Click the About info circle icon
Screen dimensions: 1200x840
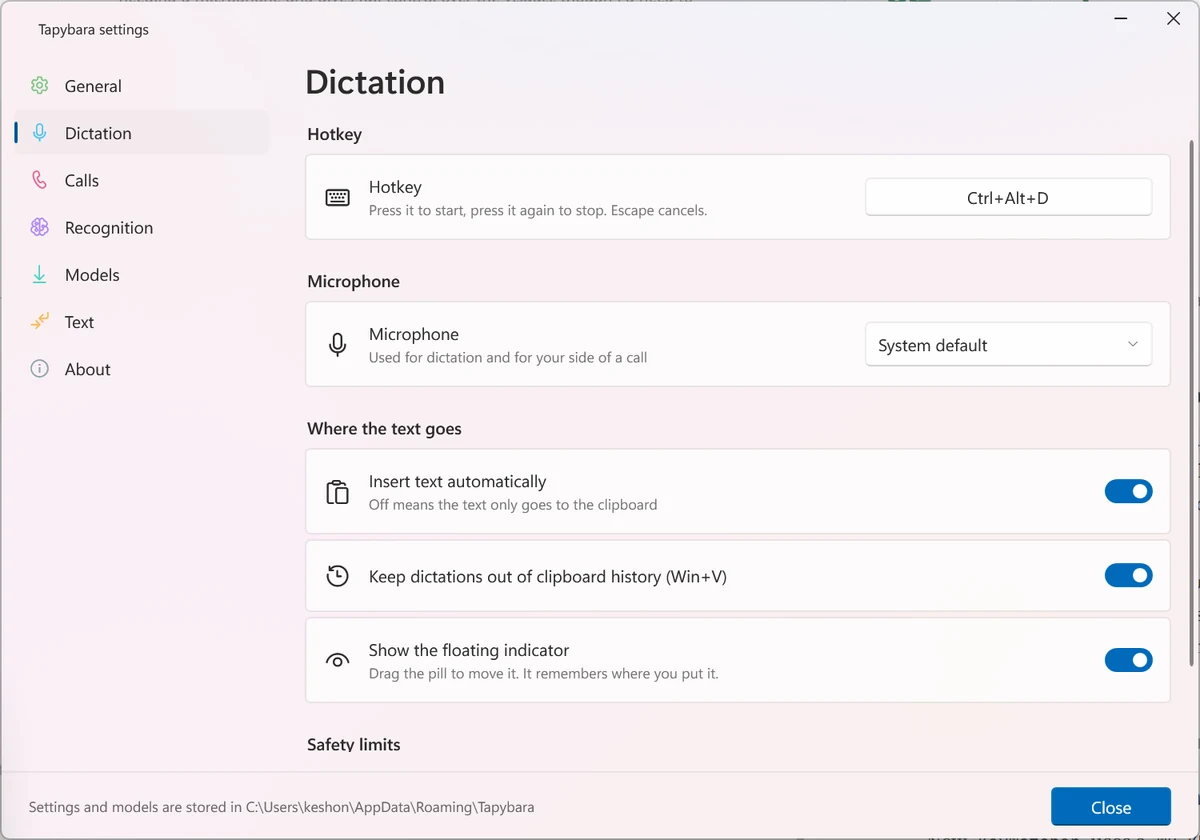click(x=39, y=368)
